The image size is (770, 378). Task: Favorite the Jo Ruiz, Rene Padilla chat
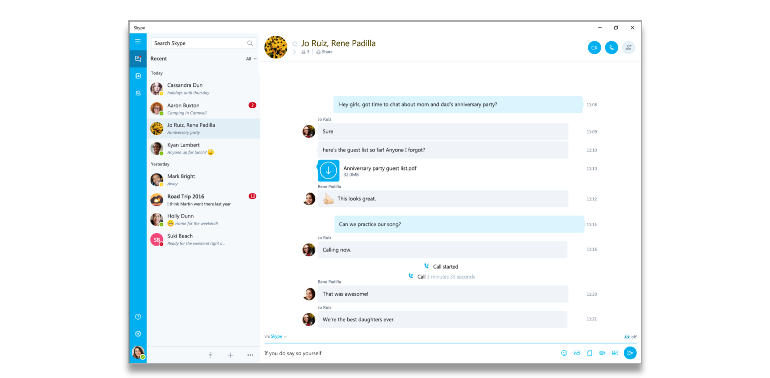[295, 43]
